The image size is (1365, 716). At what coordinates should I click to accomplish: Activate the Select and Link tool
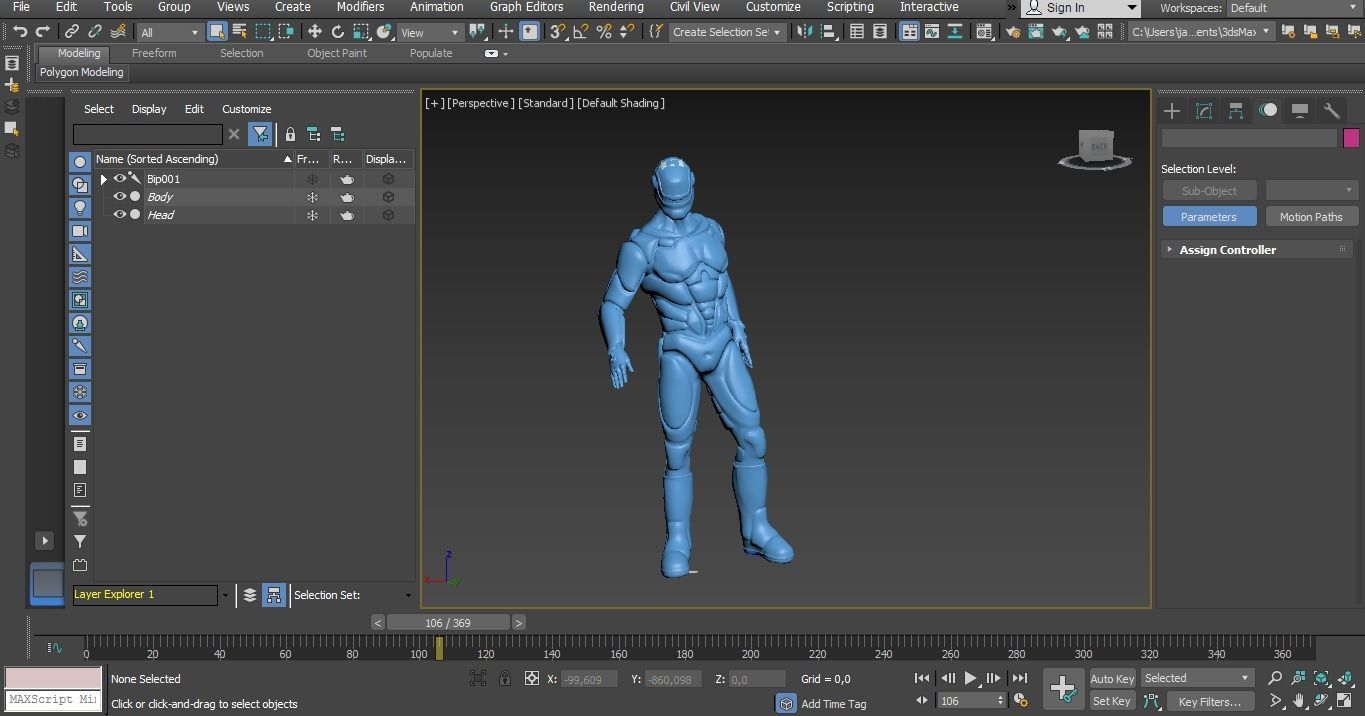[72, 32]
